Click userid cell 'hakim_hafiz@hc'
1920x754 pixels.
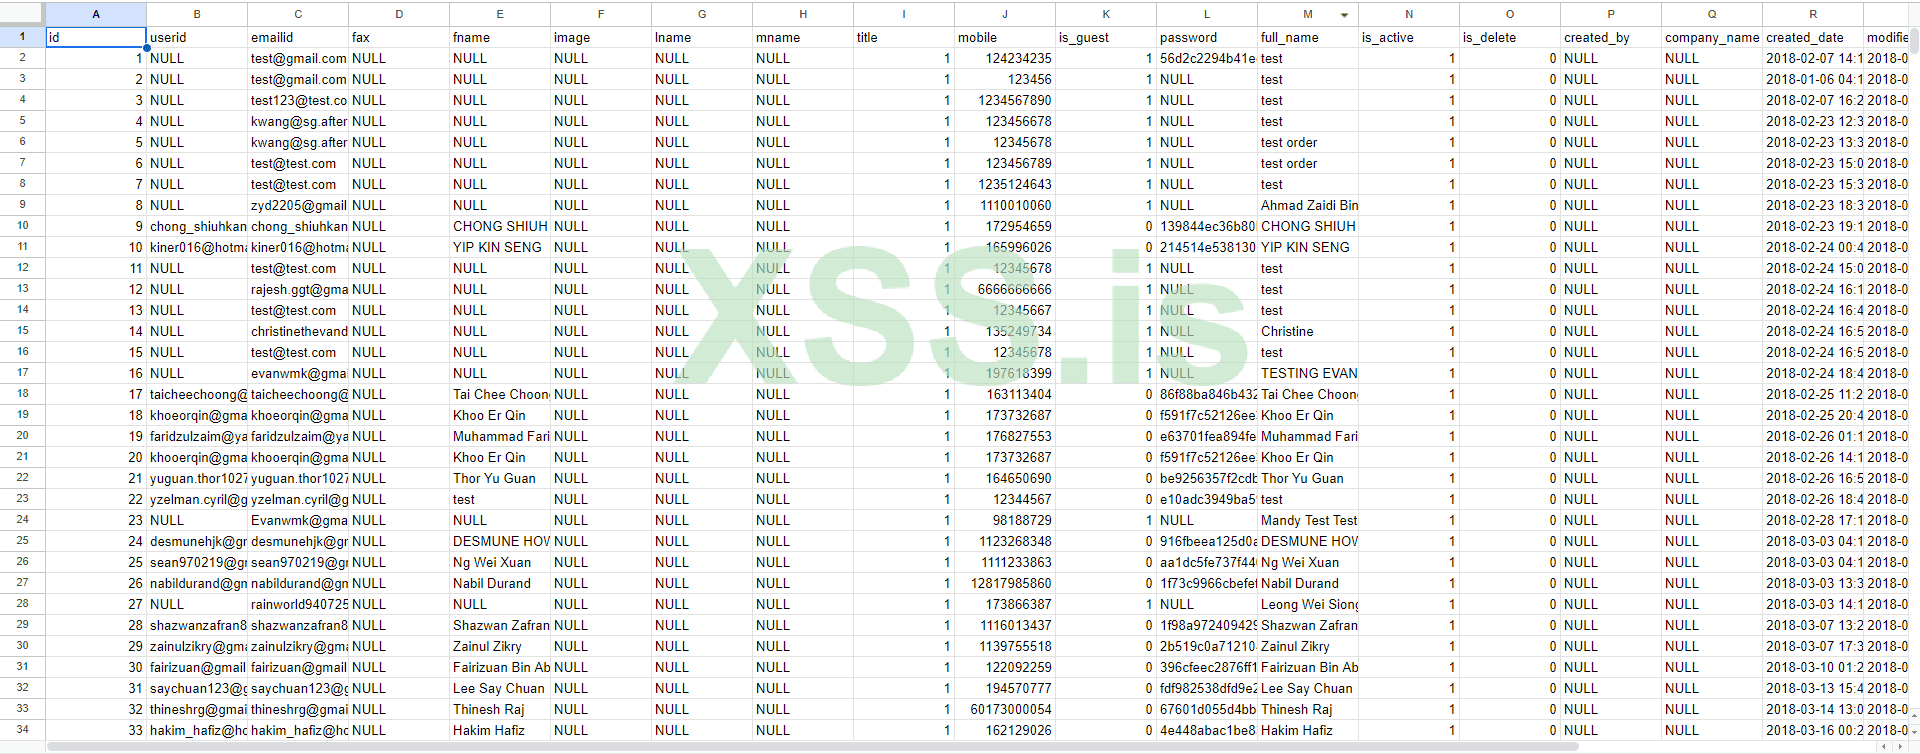pos(197,730)
